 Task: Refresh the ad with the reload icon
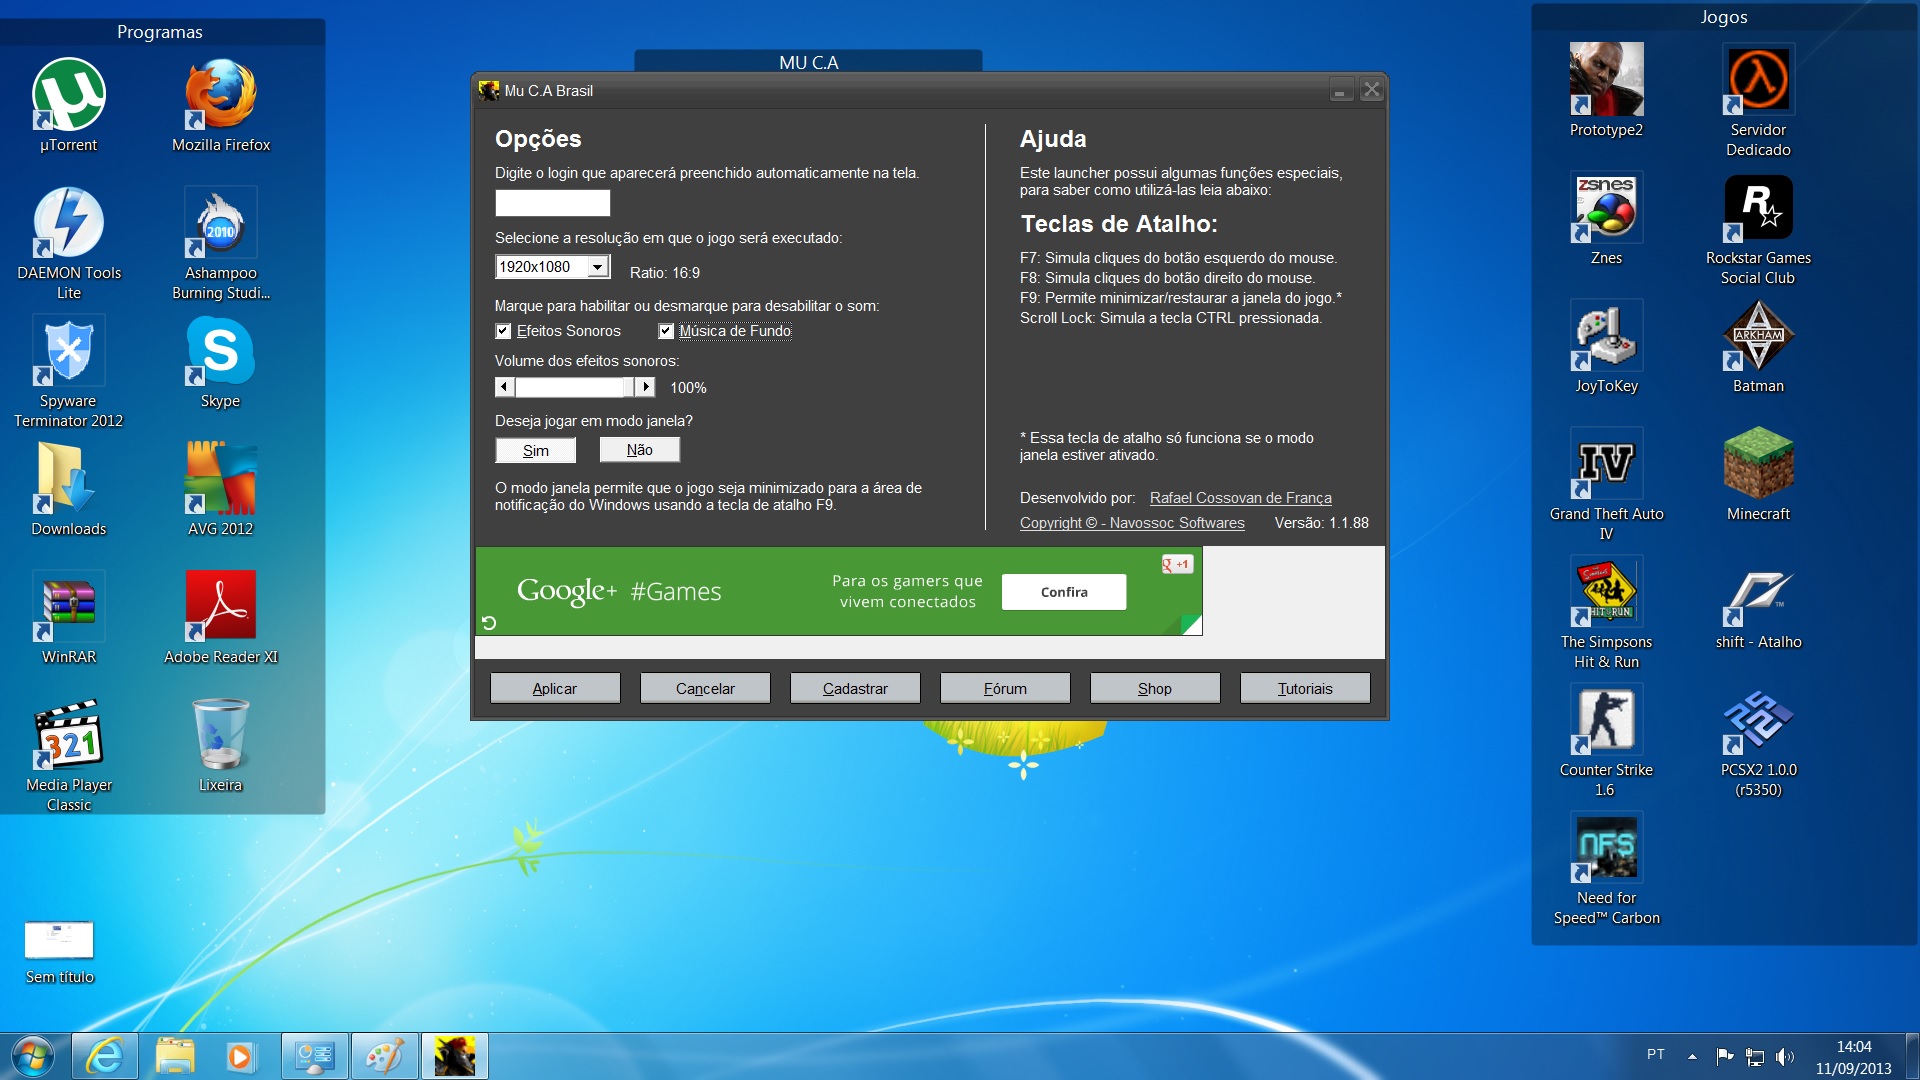(x=489, y=623)
